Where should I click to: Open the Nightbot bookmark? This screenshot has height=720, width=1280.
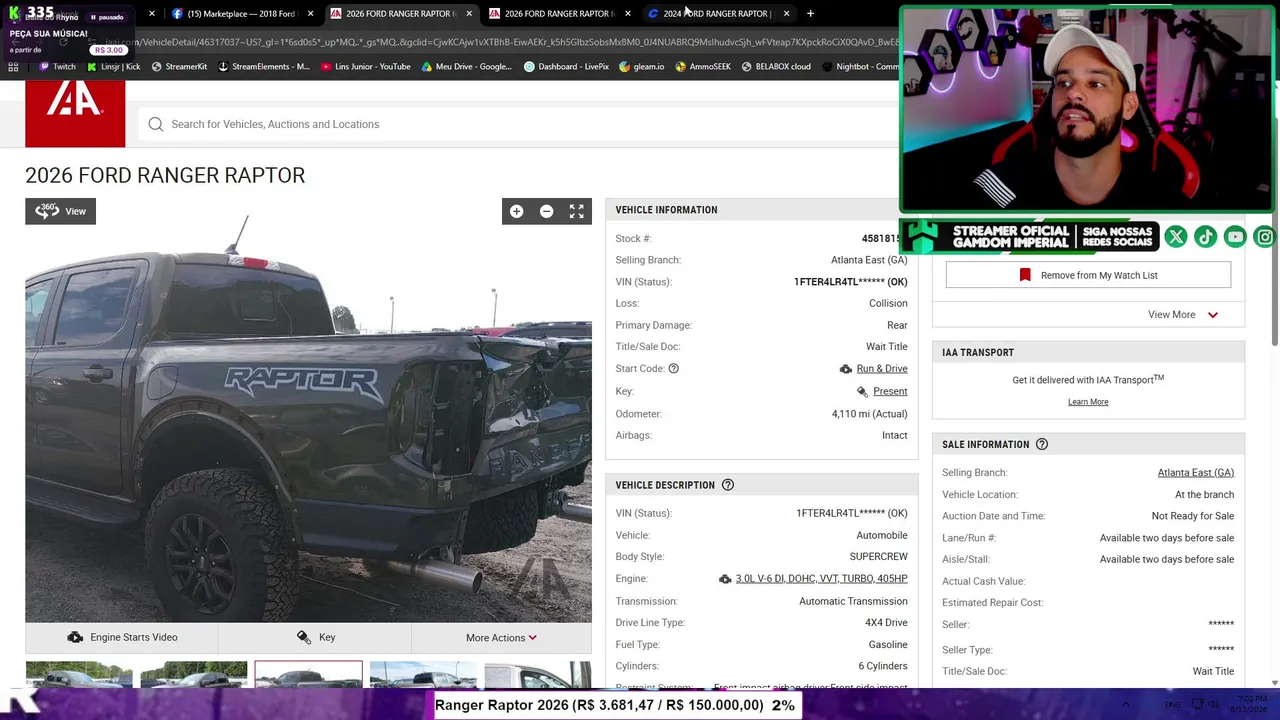click(x=860, y=67)
